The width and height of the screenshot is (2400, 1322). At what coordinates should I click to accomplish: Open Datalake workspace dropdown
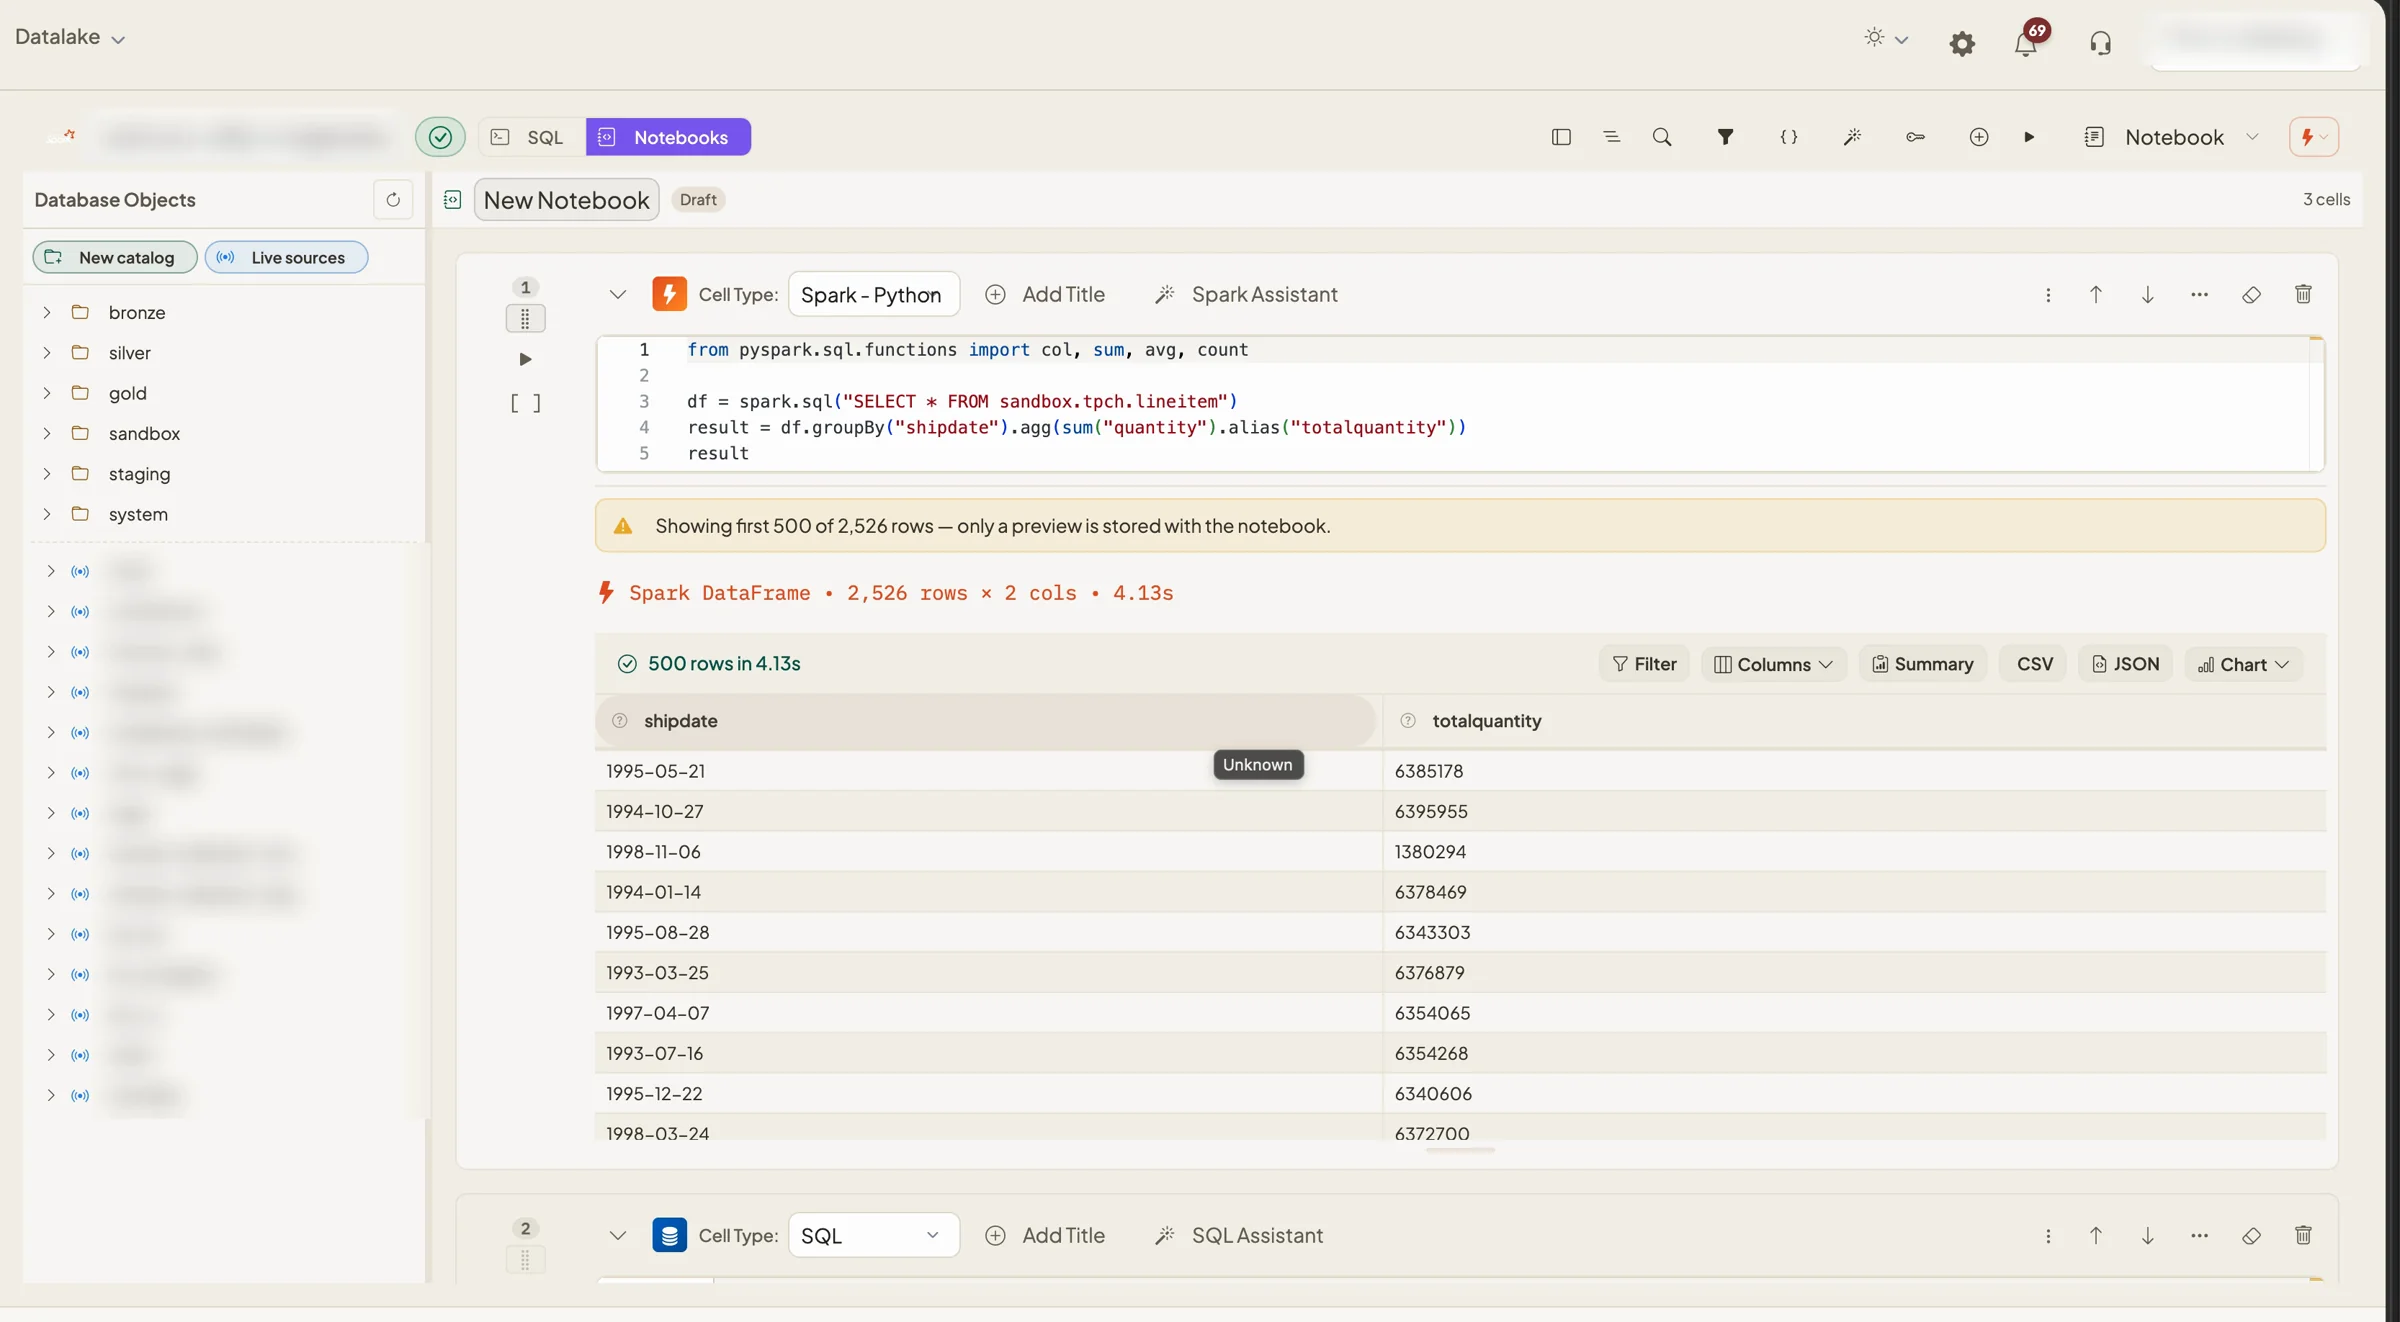(69, 37)
